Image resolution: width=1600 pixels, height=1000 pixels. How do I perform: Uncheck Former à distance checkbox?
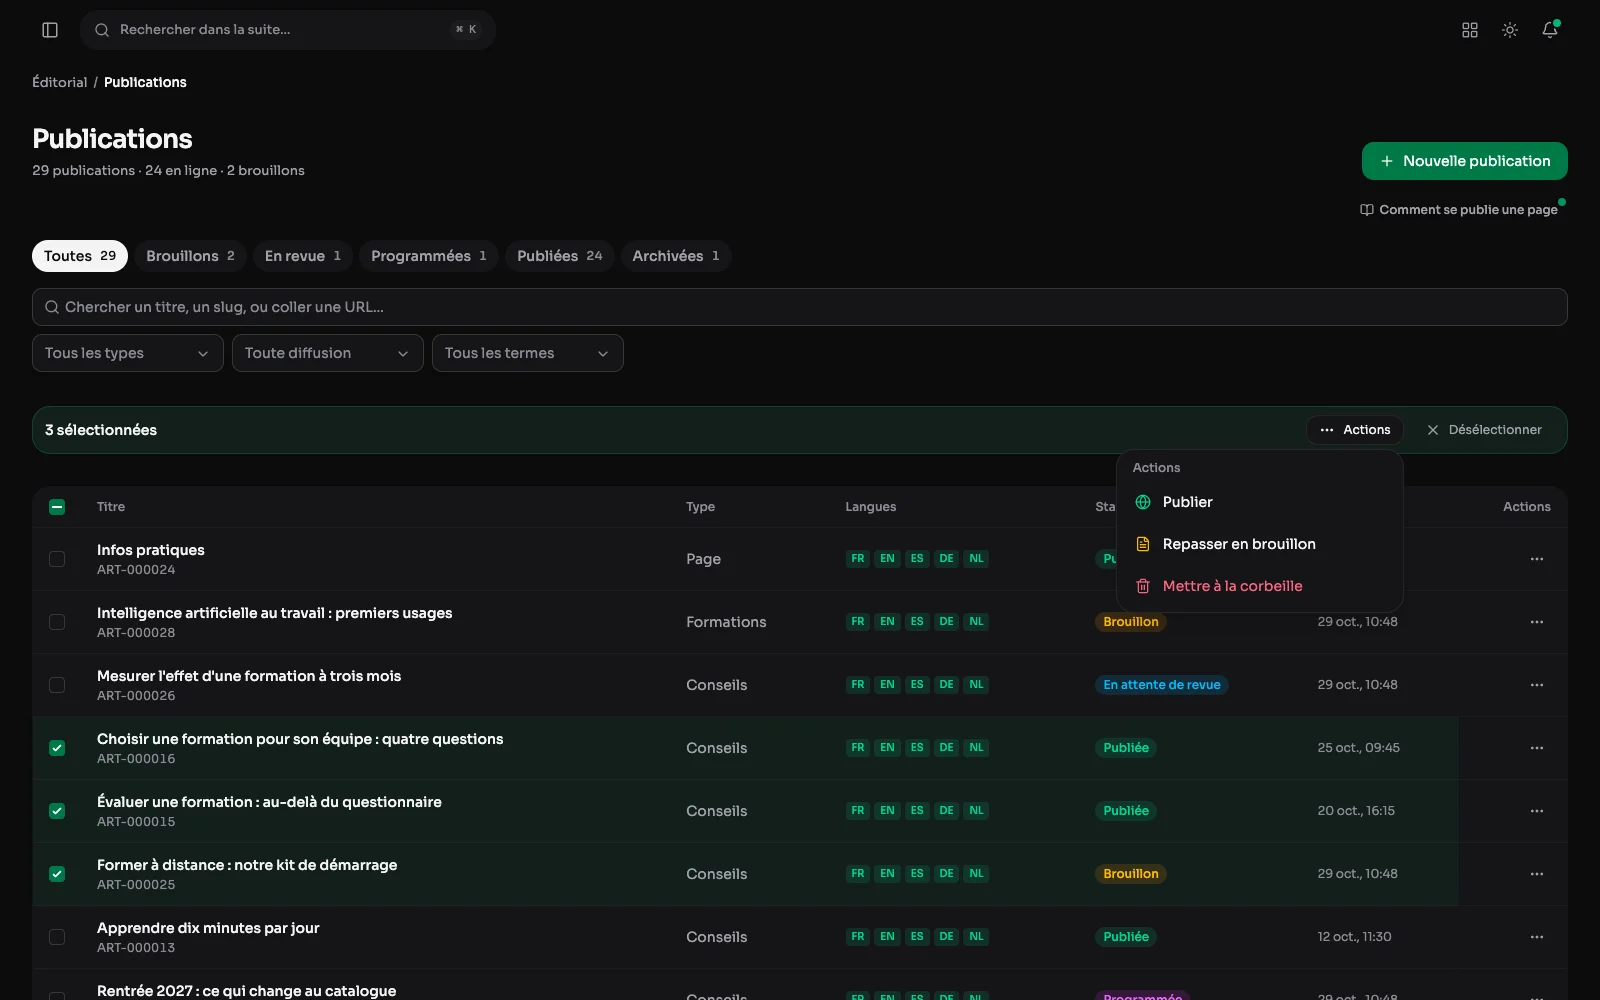(57, 874)
